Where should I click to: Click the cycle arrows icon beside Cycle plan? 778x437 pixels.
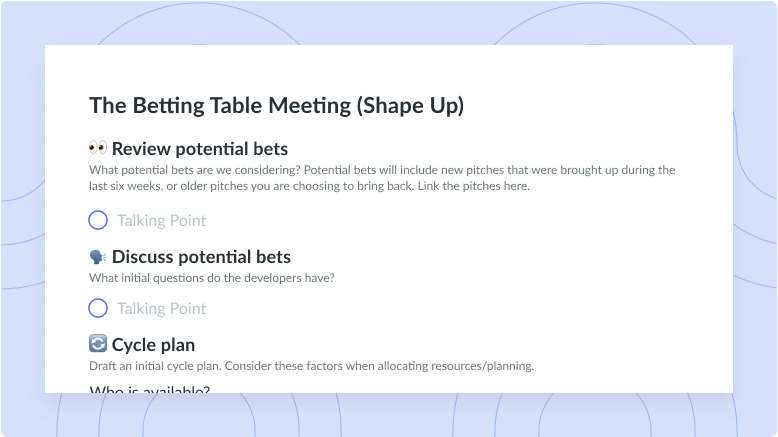[x=98, y=343]
